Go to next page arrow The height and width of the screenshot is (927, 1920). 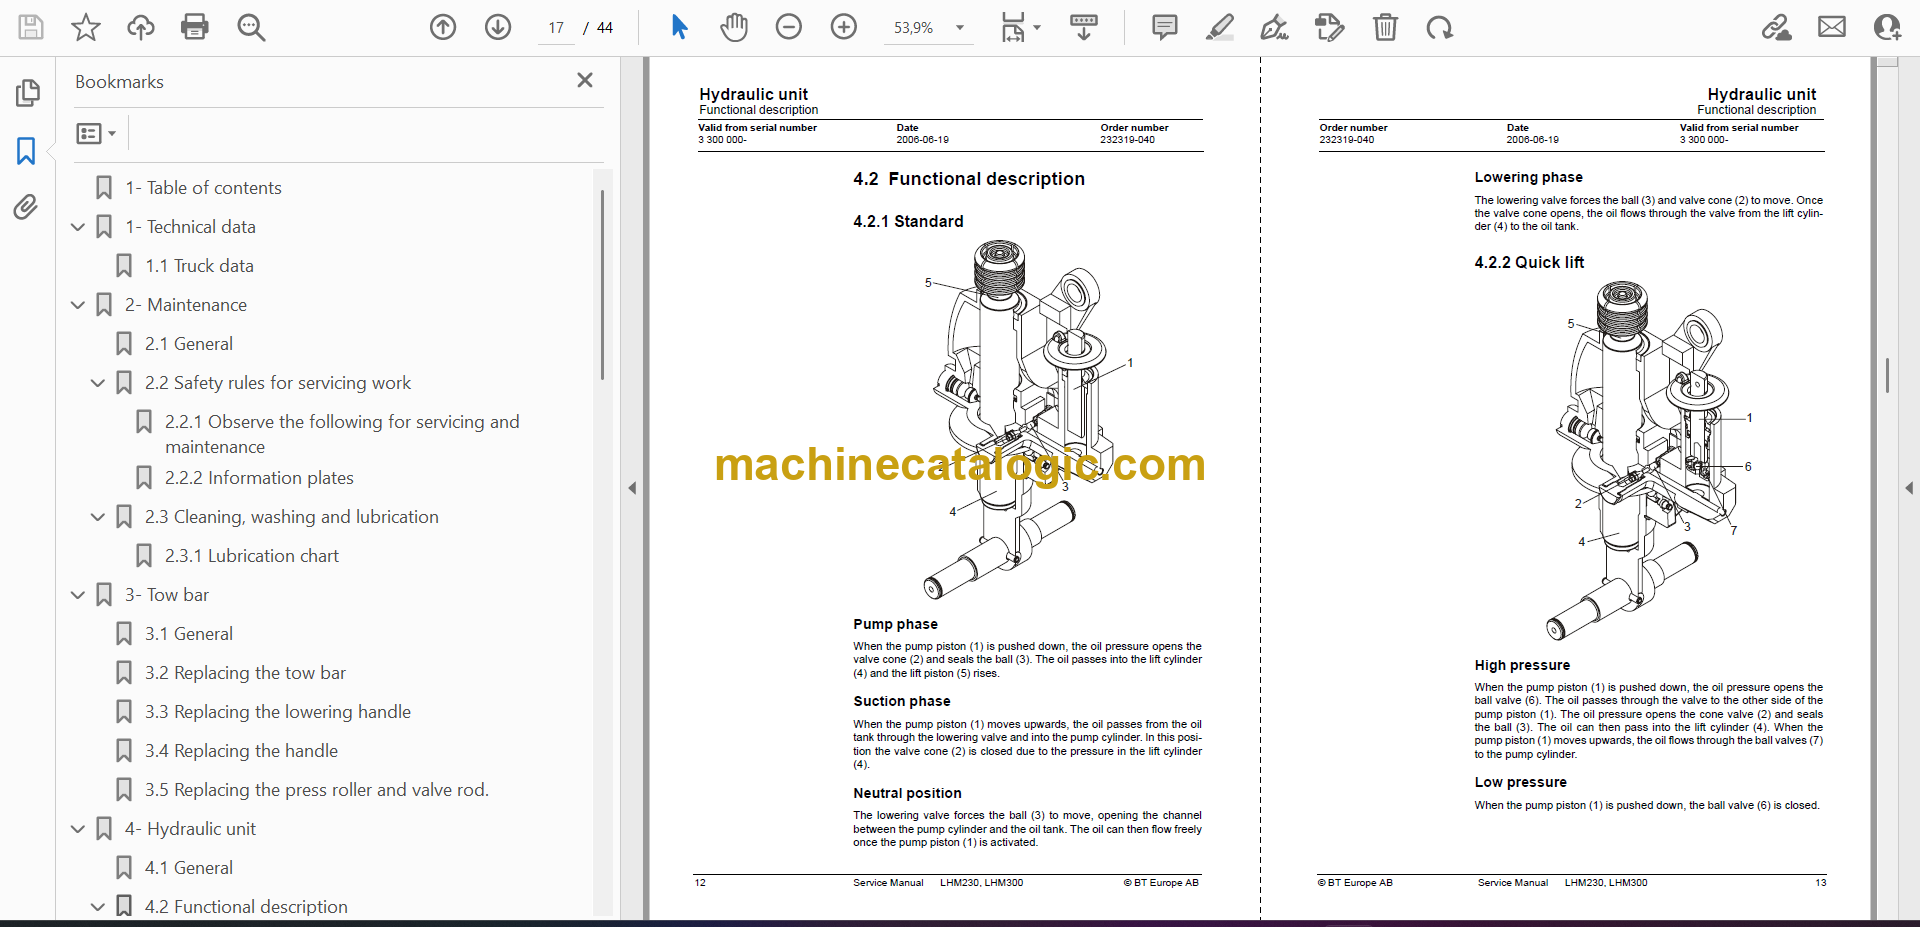pyautogui.click(x=498, y=27)
